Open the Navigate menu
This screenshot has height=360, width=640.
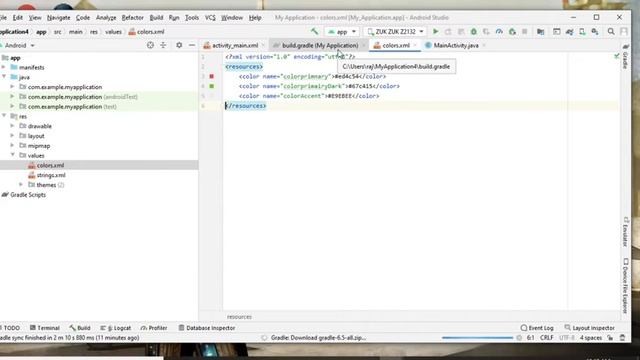[x=58, y=18]
